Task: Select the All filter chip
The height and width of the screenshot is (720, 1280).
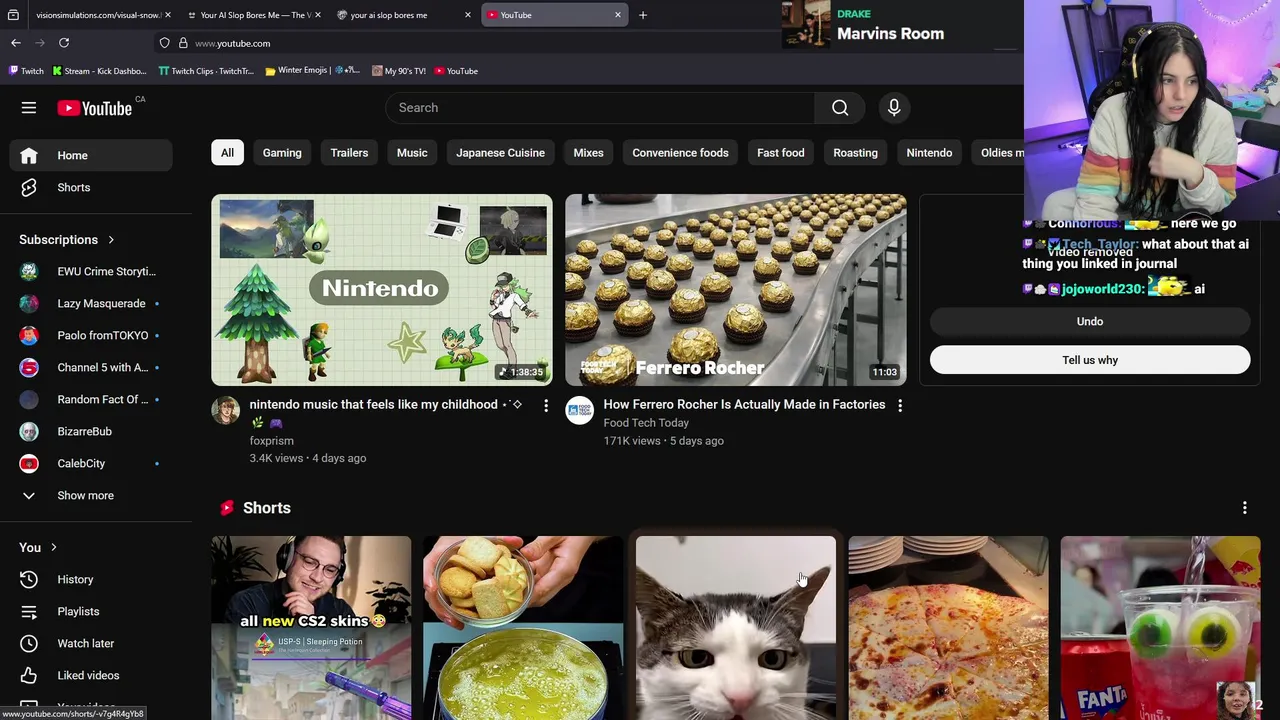Action: 227,153
